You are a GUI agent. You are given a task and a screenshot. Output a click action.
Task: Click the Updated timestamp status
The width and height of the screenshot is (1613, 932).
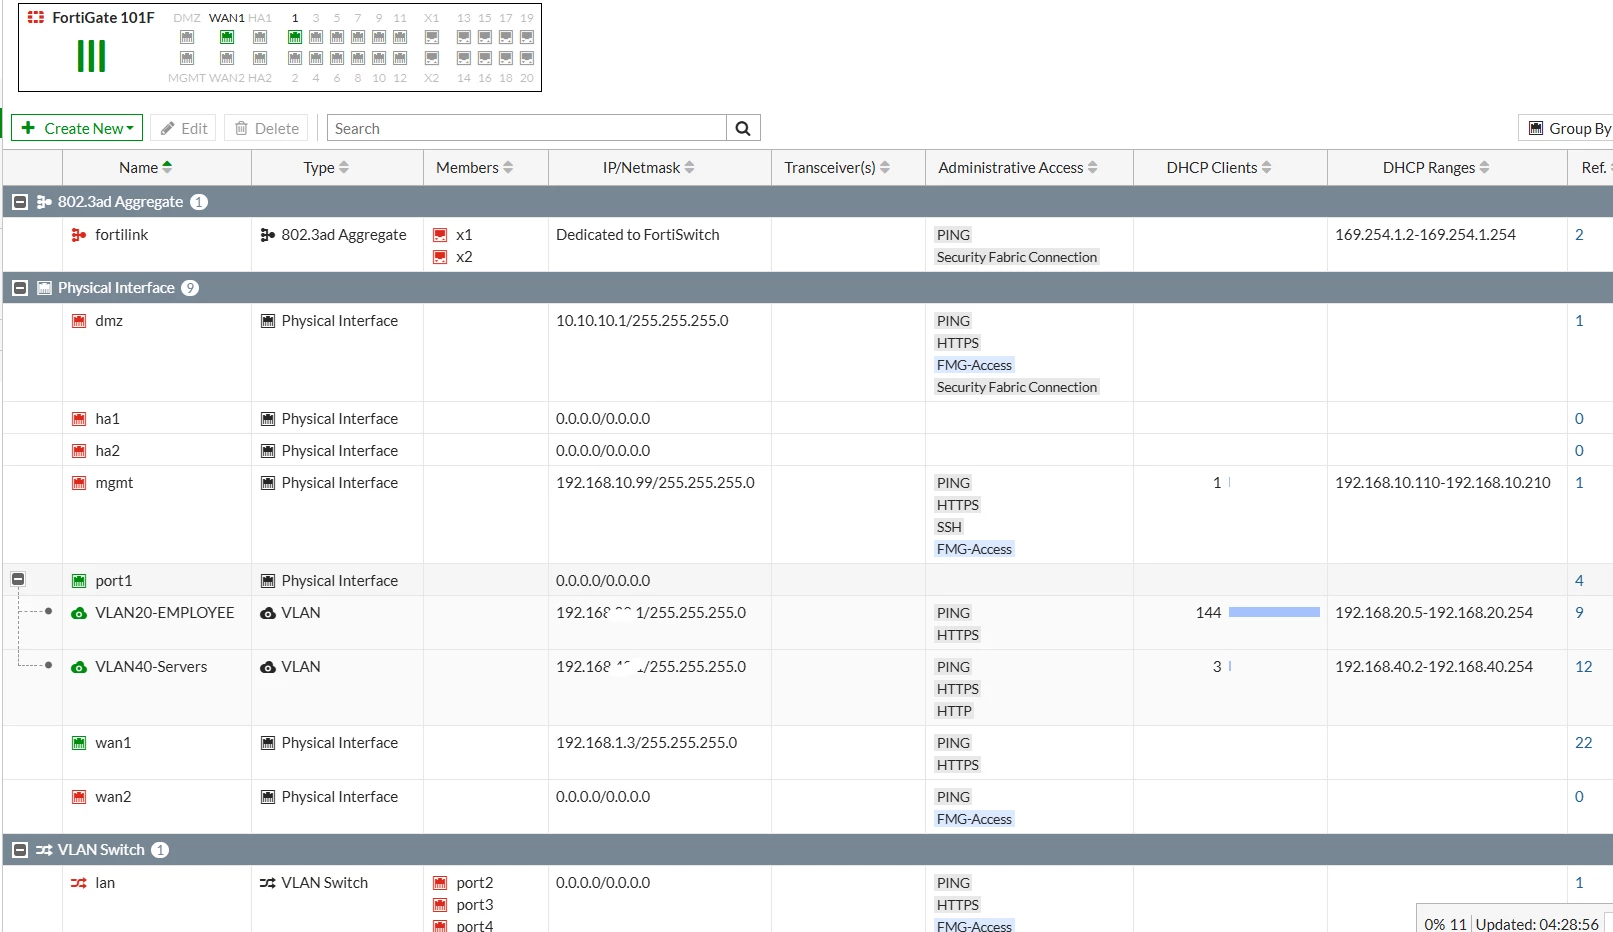coord(1537,924)
